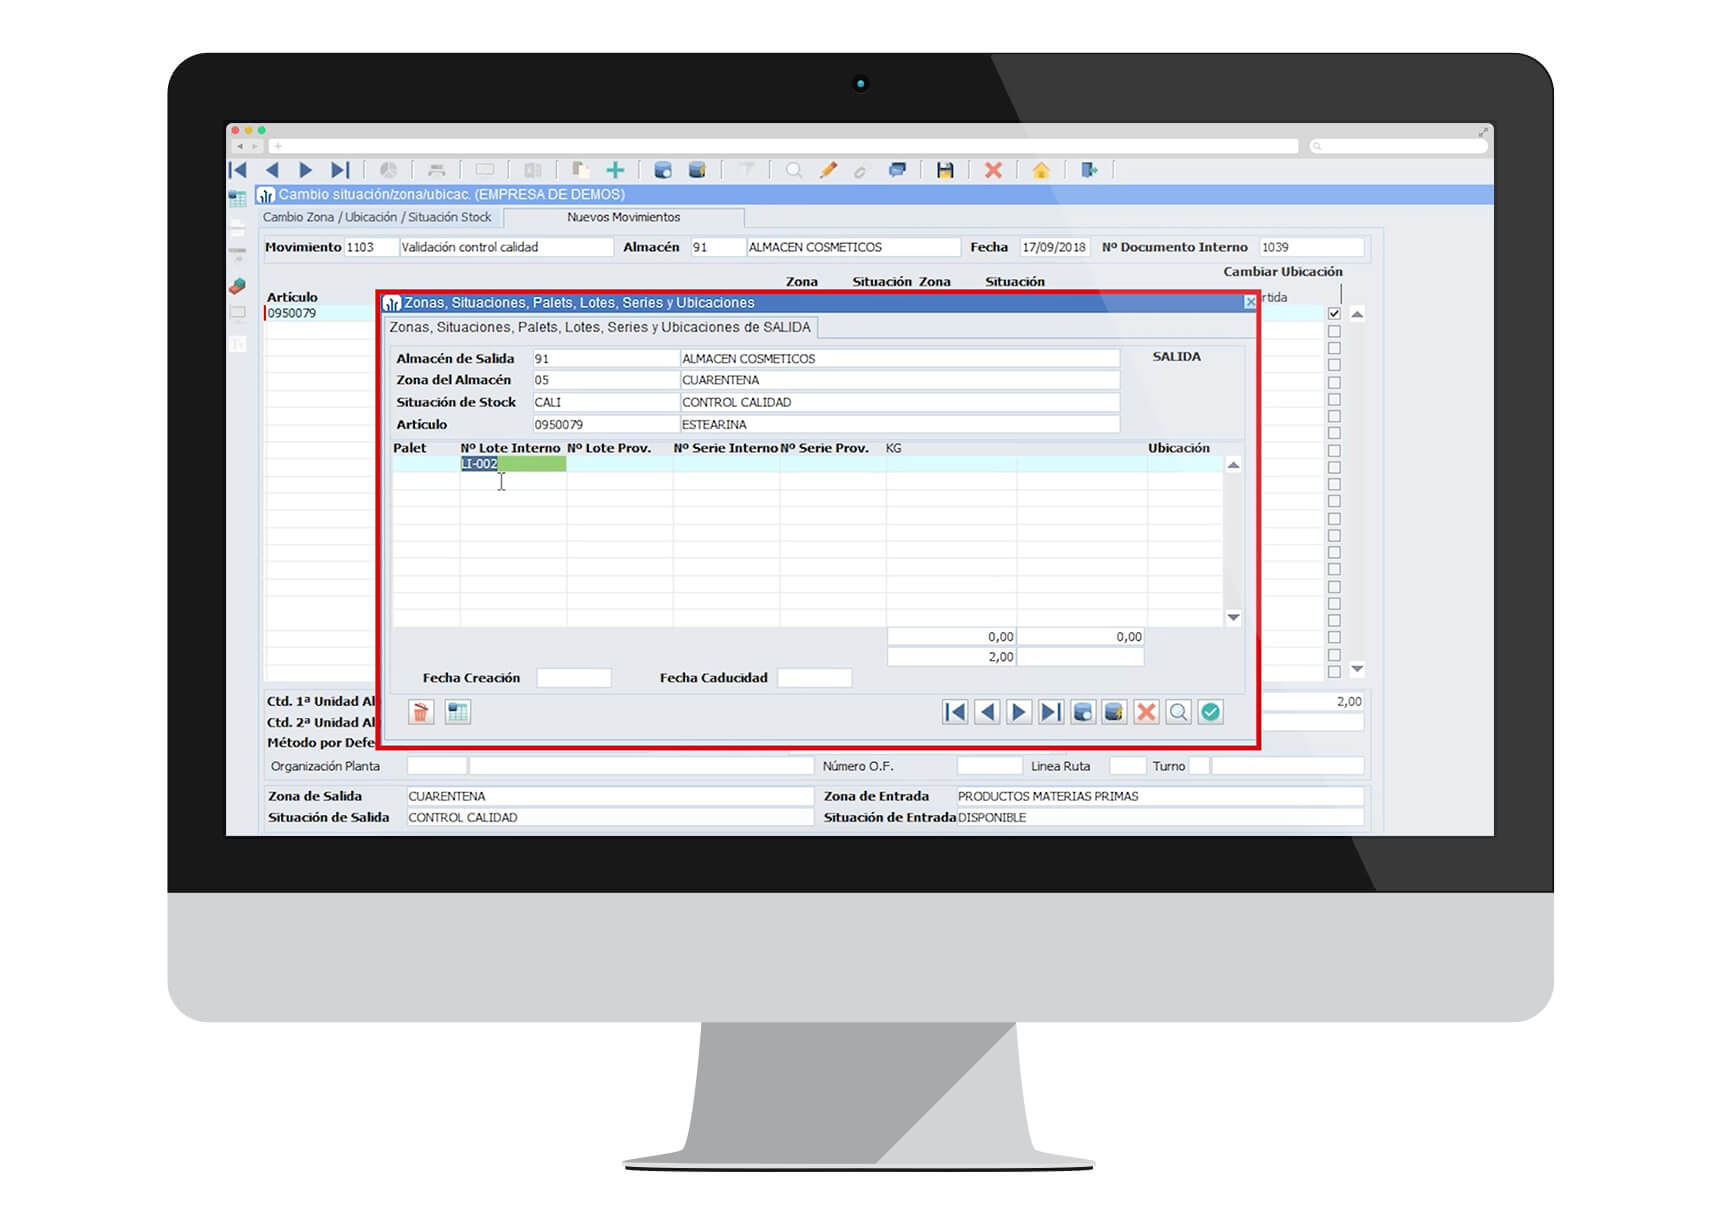Click the green plus add icon
Viewport: 1727px width, 1221px height.
click(615, 170)
